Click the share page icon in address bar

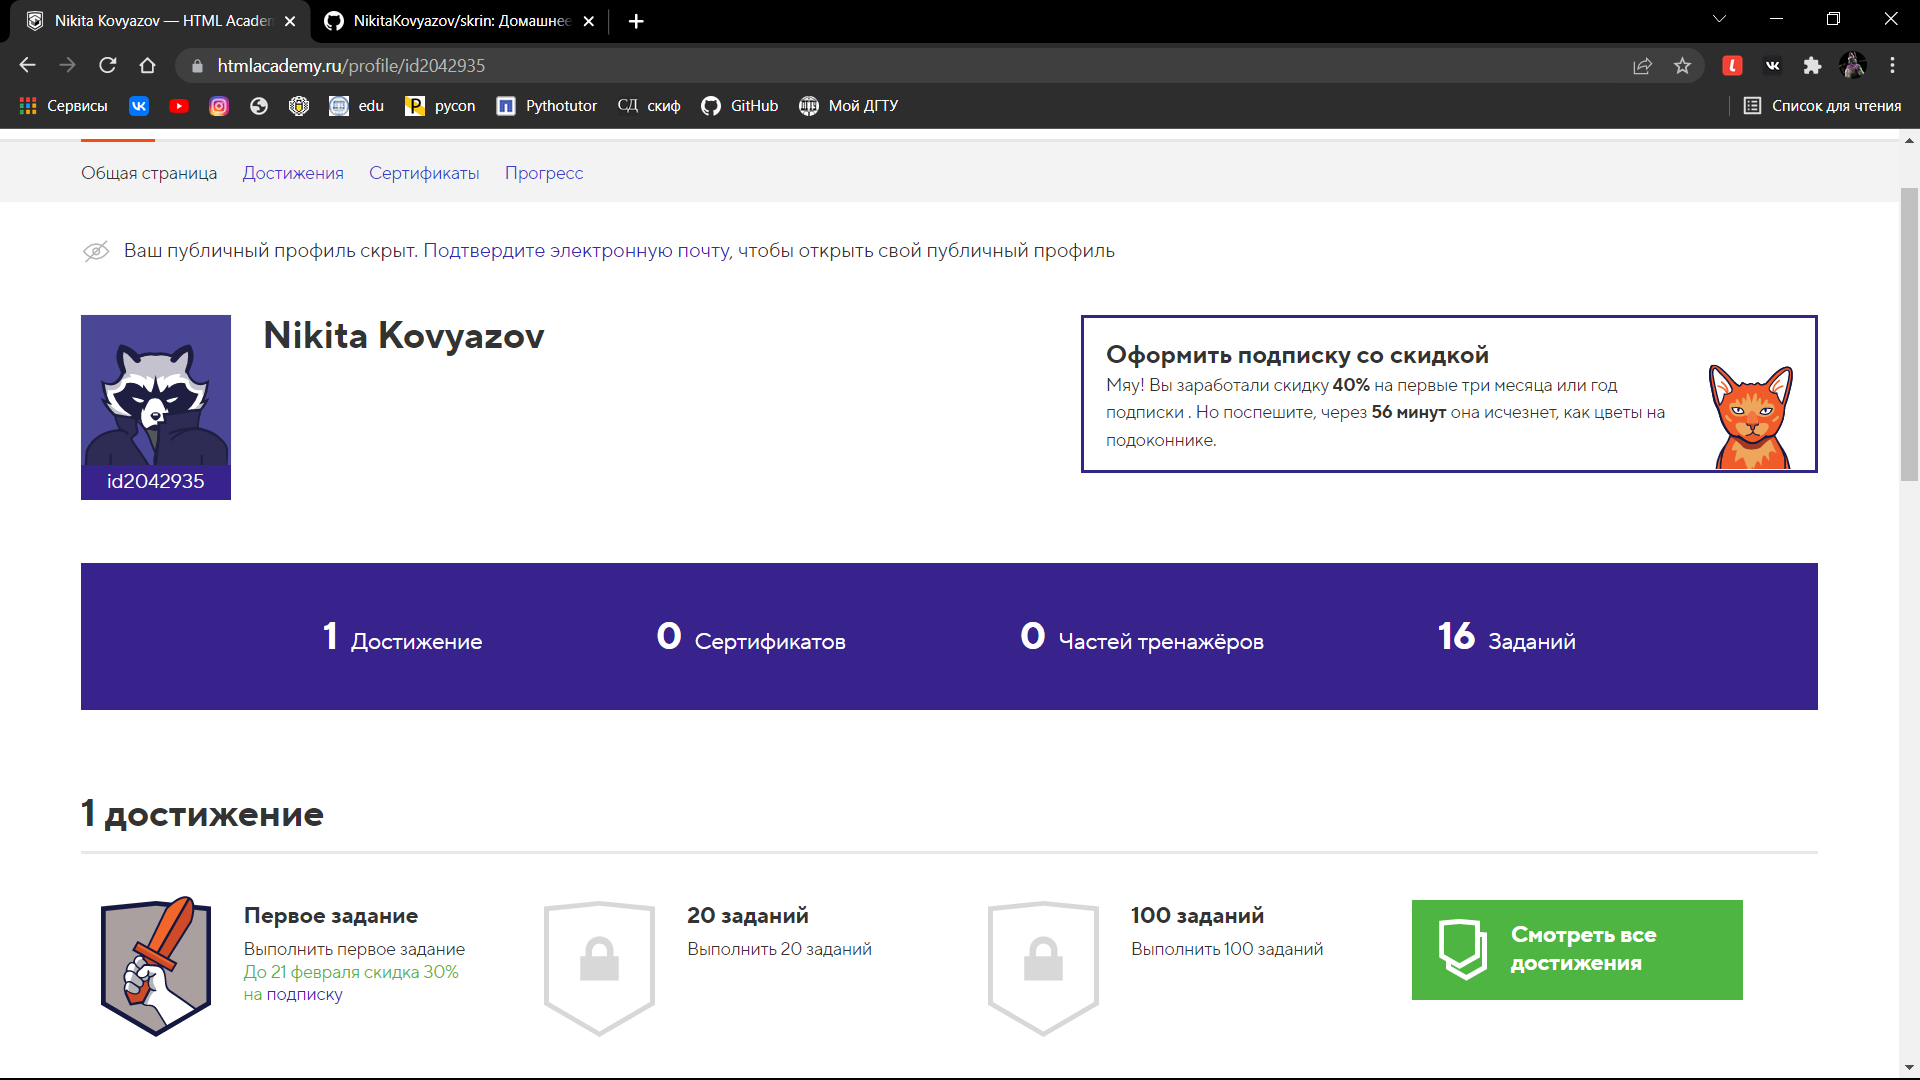click(x=1642, y=65)
